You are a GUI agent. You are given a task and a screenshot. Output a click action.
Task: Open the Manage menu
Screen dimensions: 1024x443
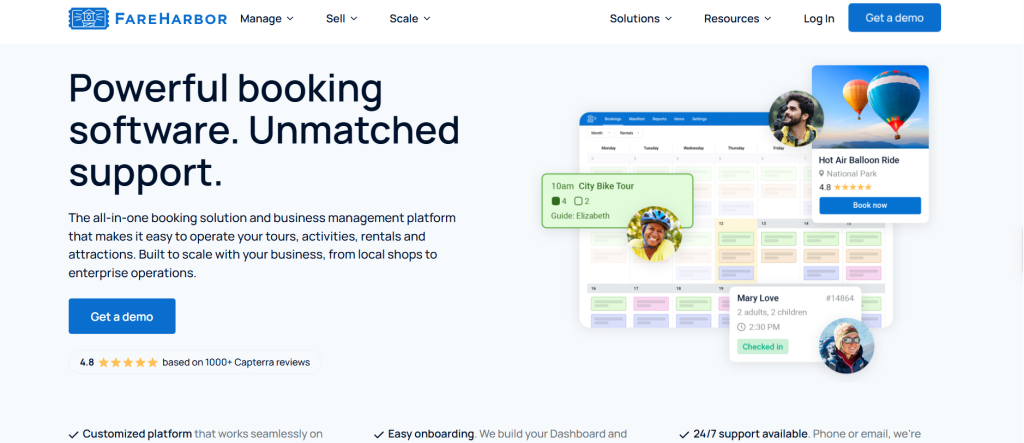click(267, 18)
